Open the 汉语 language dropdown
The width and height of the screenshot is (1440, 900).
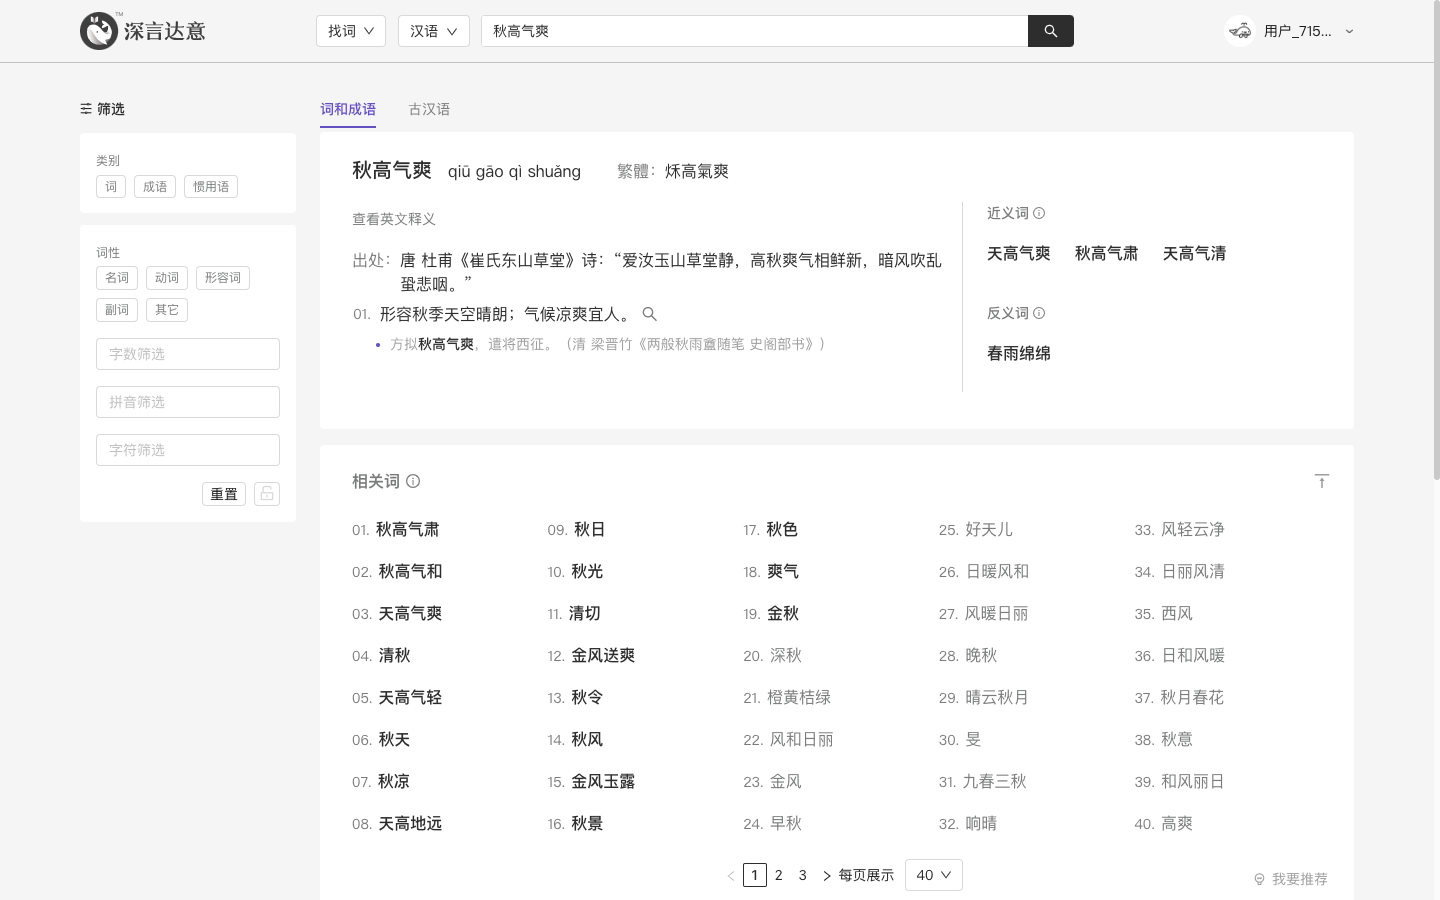(x=434, y=31)
